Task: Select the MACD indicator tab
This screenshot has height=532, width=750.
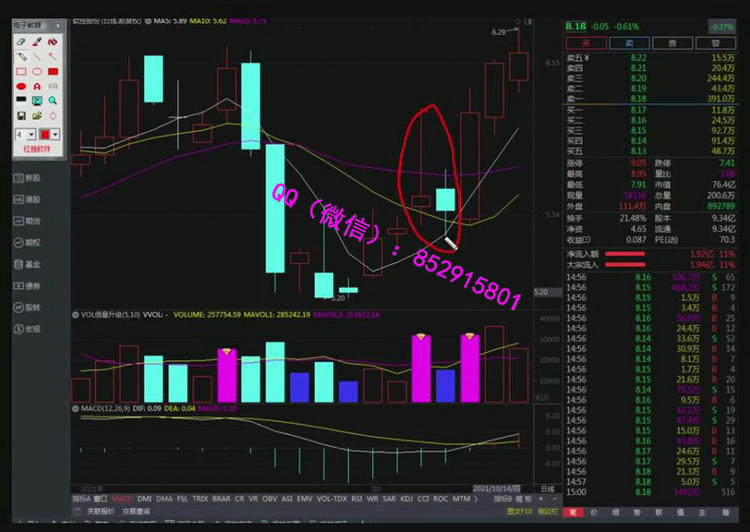Action: pyautogui.click(x=122, y=498)
